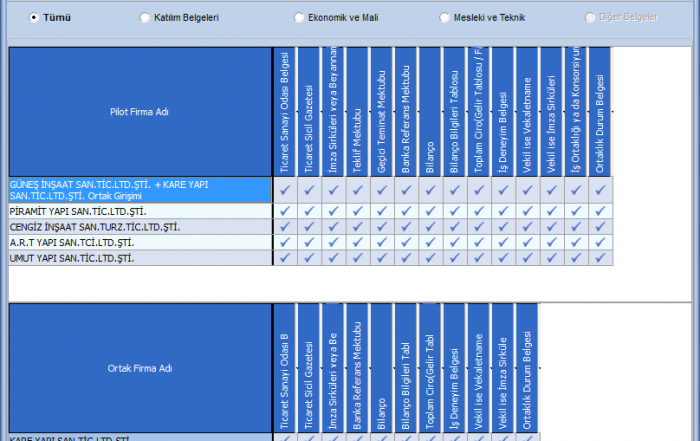The width and height of the screenshot is (700, 441).
Task: Toggle Ortaklık Durum Belgesi check for UMUT YAPI
Action: (x=600, y=258)
